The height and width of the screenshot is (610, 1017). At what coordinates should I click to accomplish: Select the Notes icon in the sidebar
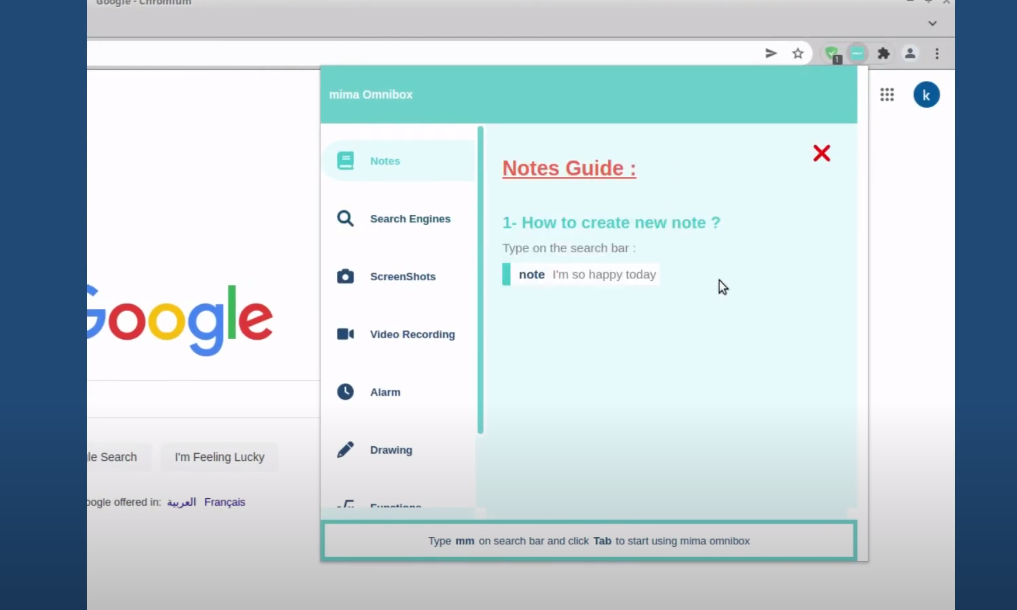(345, 160)
